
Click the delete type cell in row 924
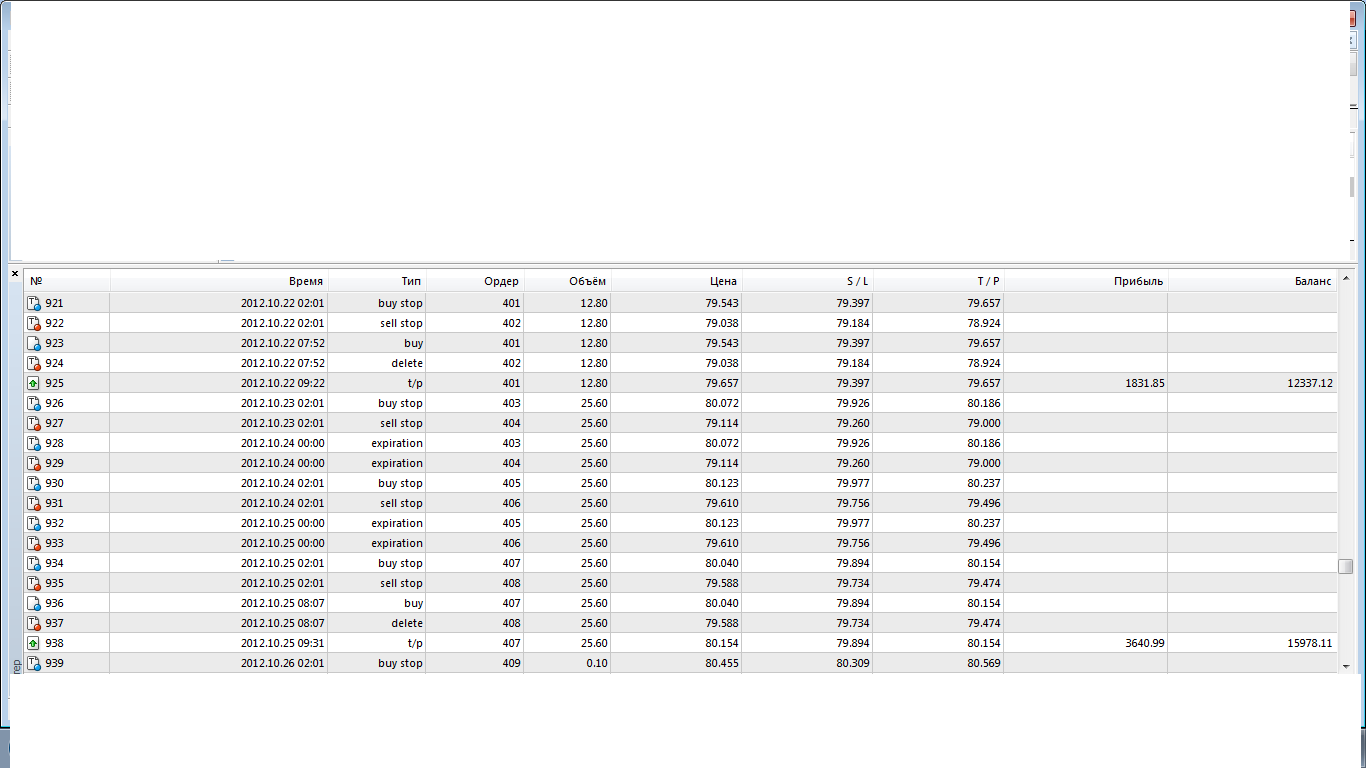(377, 363)
